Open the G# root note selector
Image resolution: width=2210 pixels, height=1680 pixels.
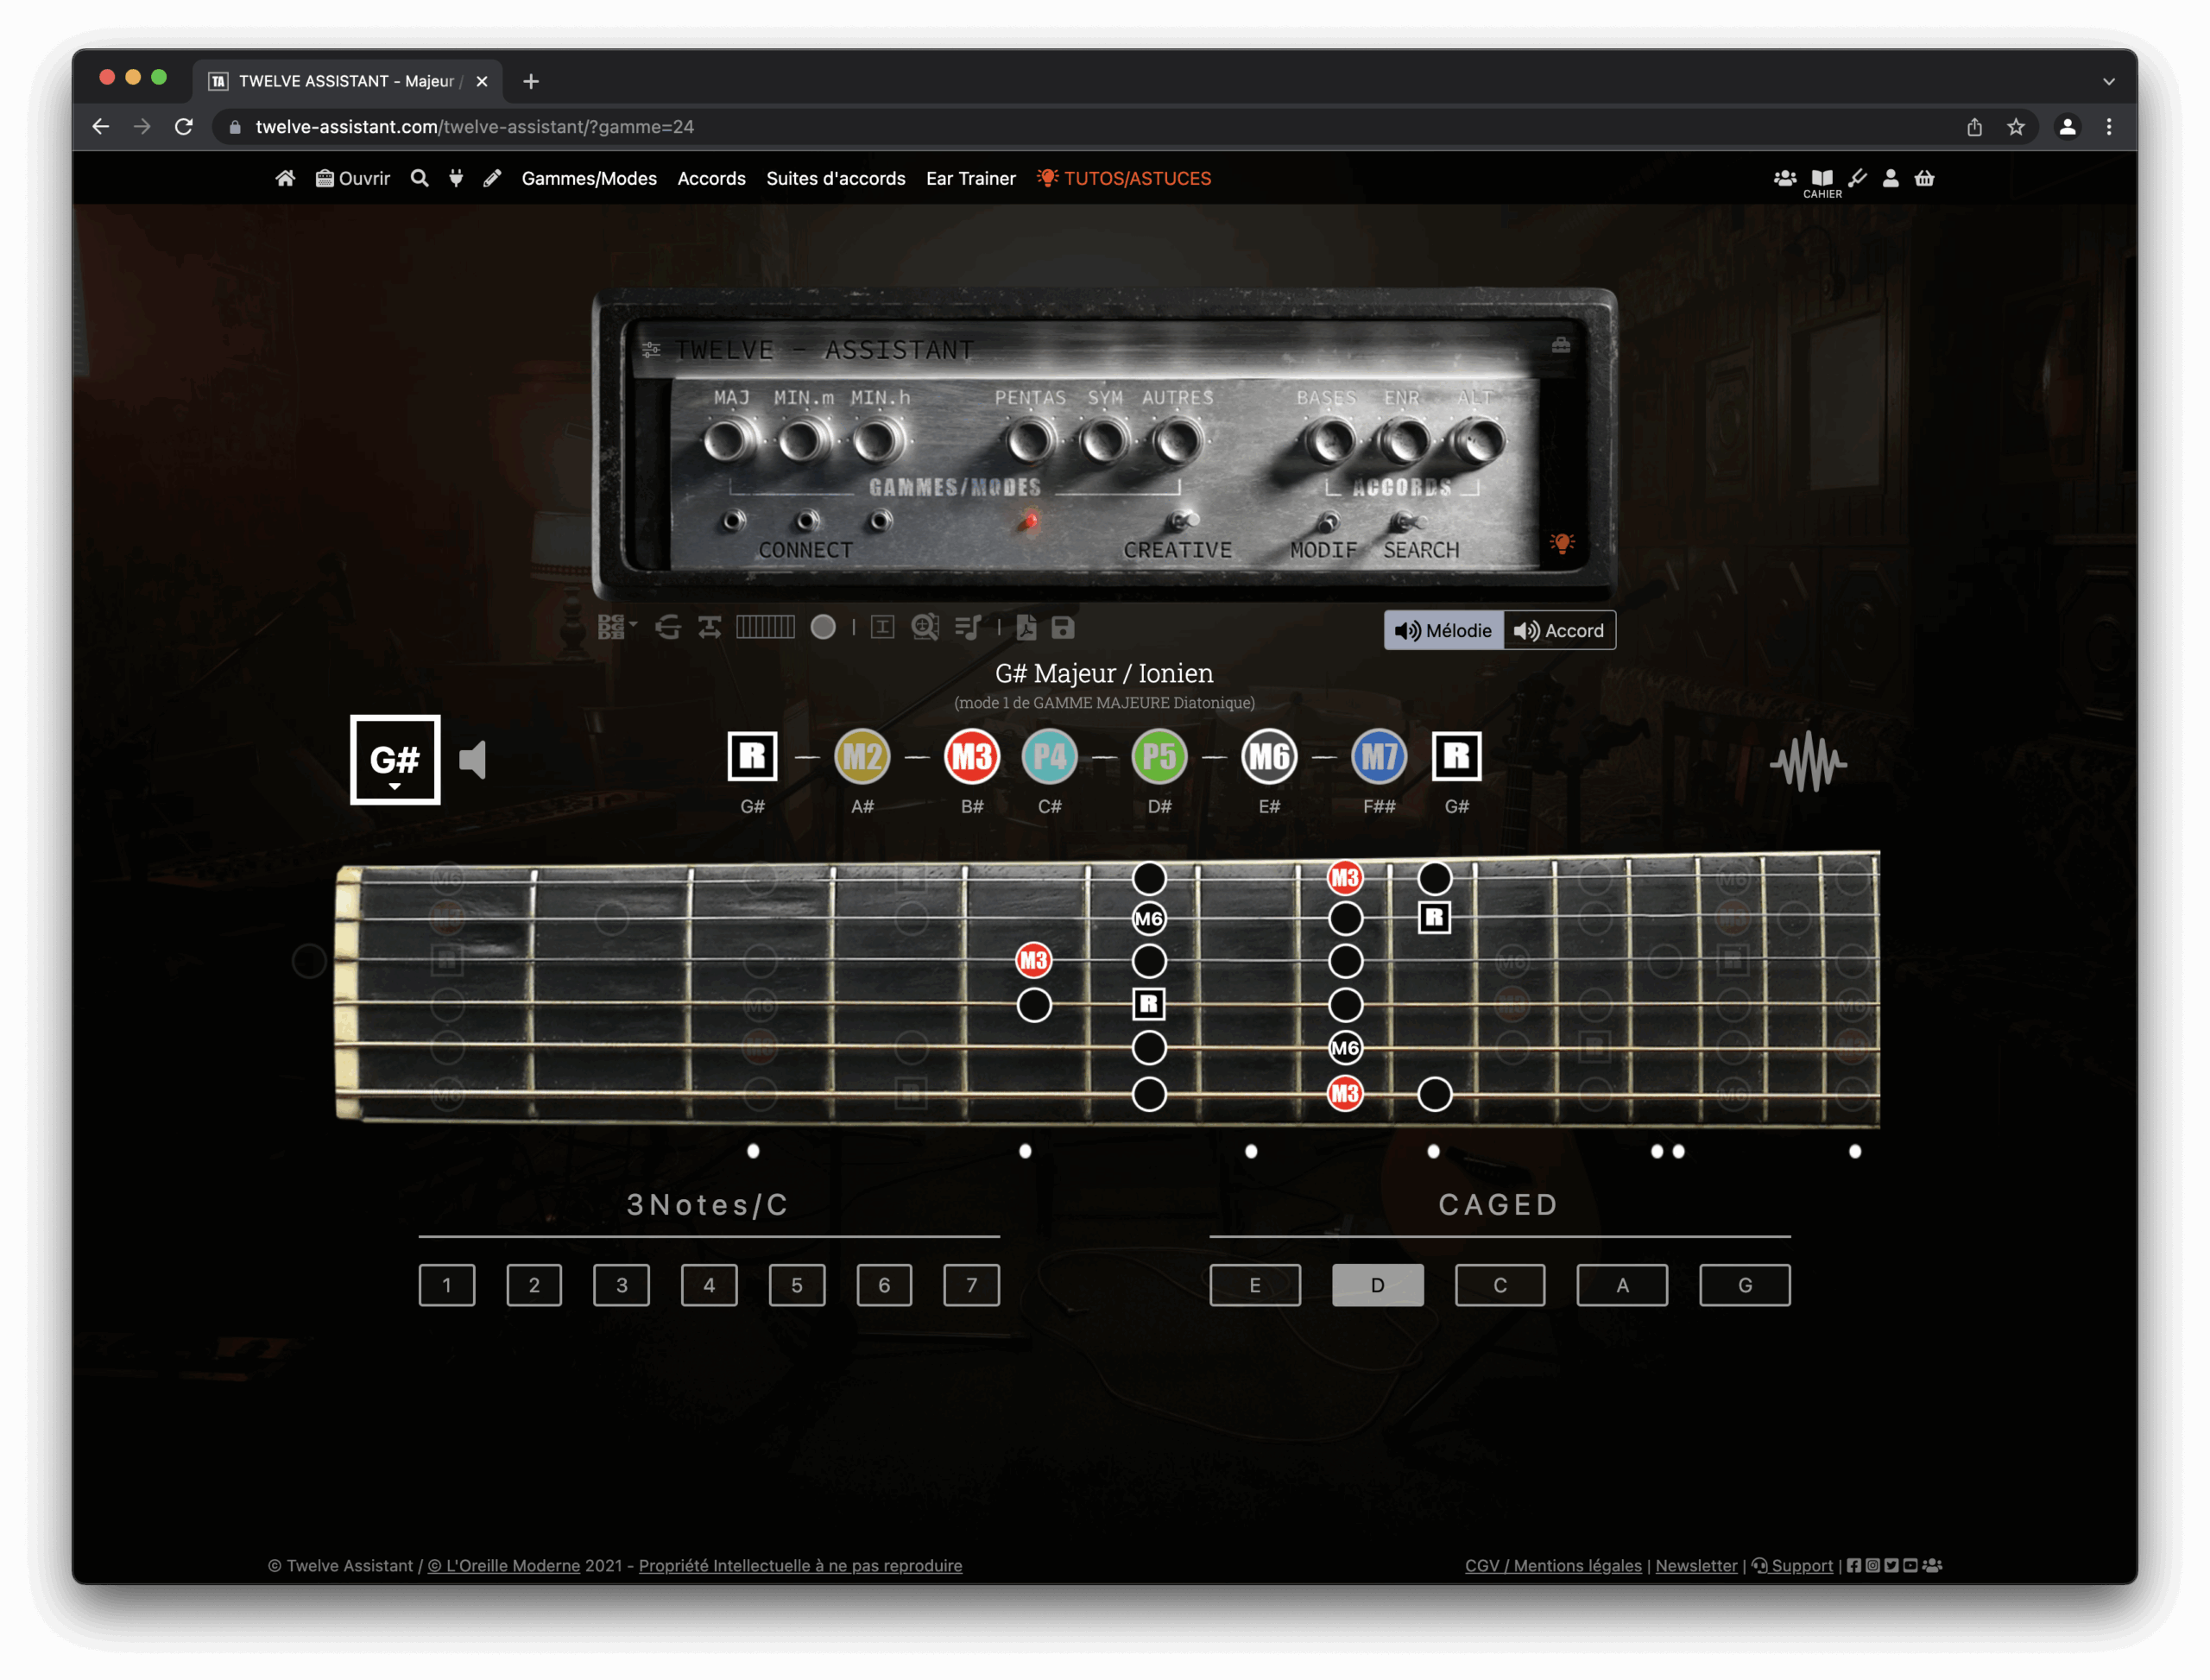coord(395,760)
